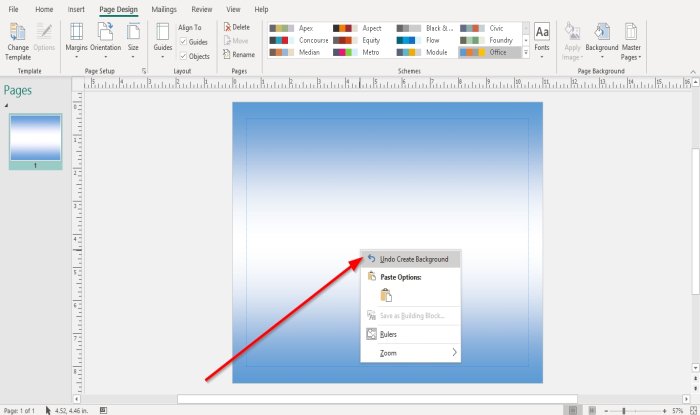700x415 pixels.
Task: Click the Paste option clipboard icon
Action: click(386, 295)
